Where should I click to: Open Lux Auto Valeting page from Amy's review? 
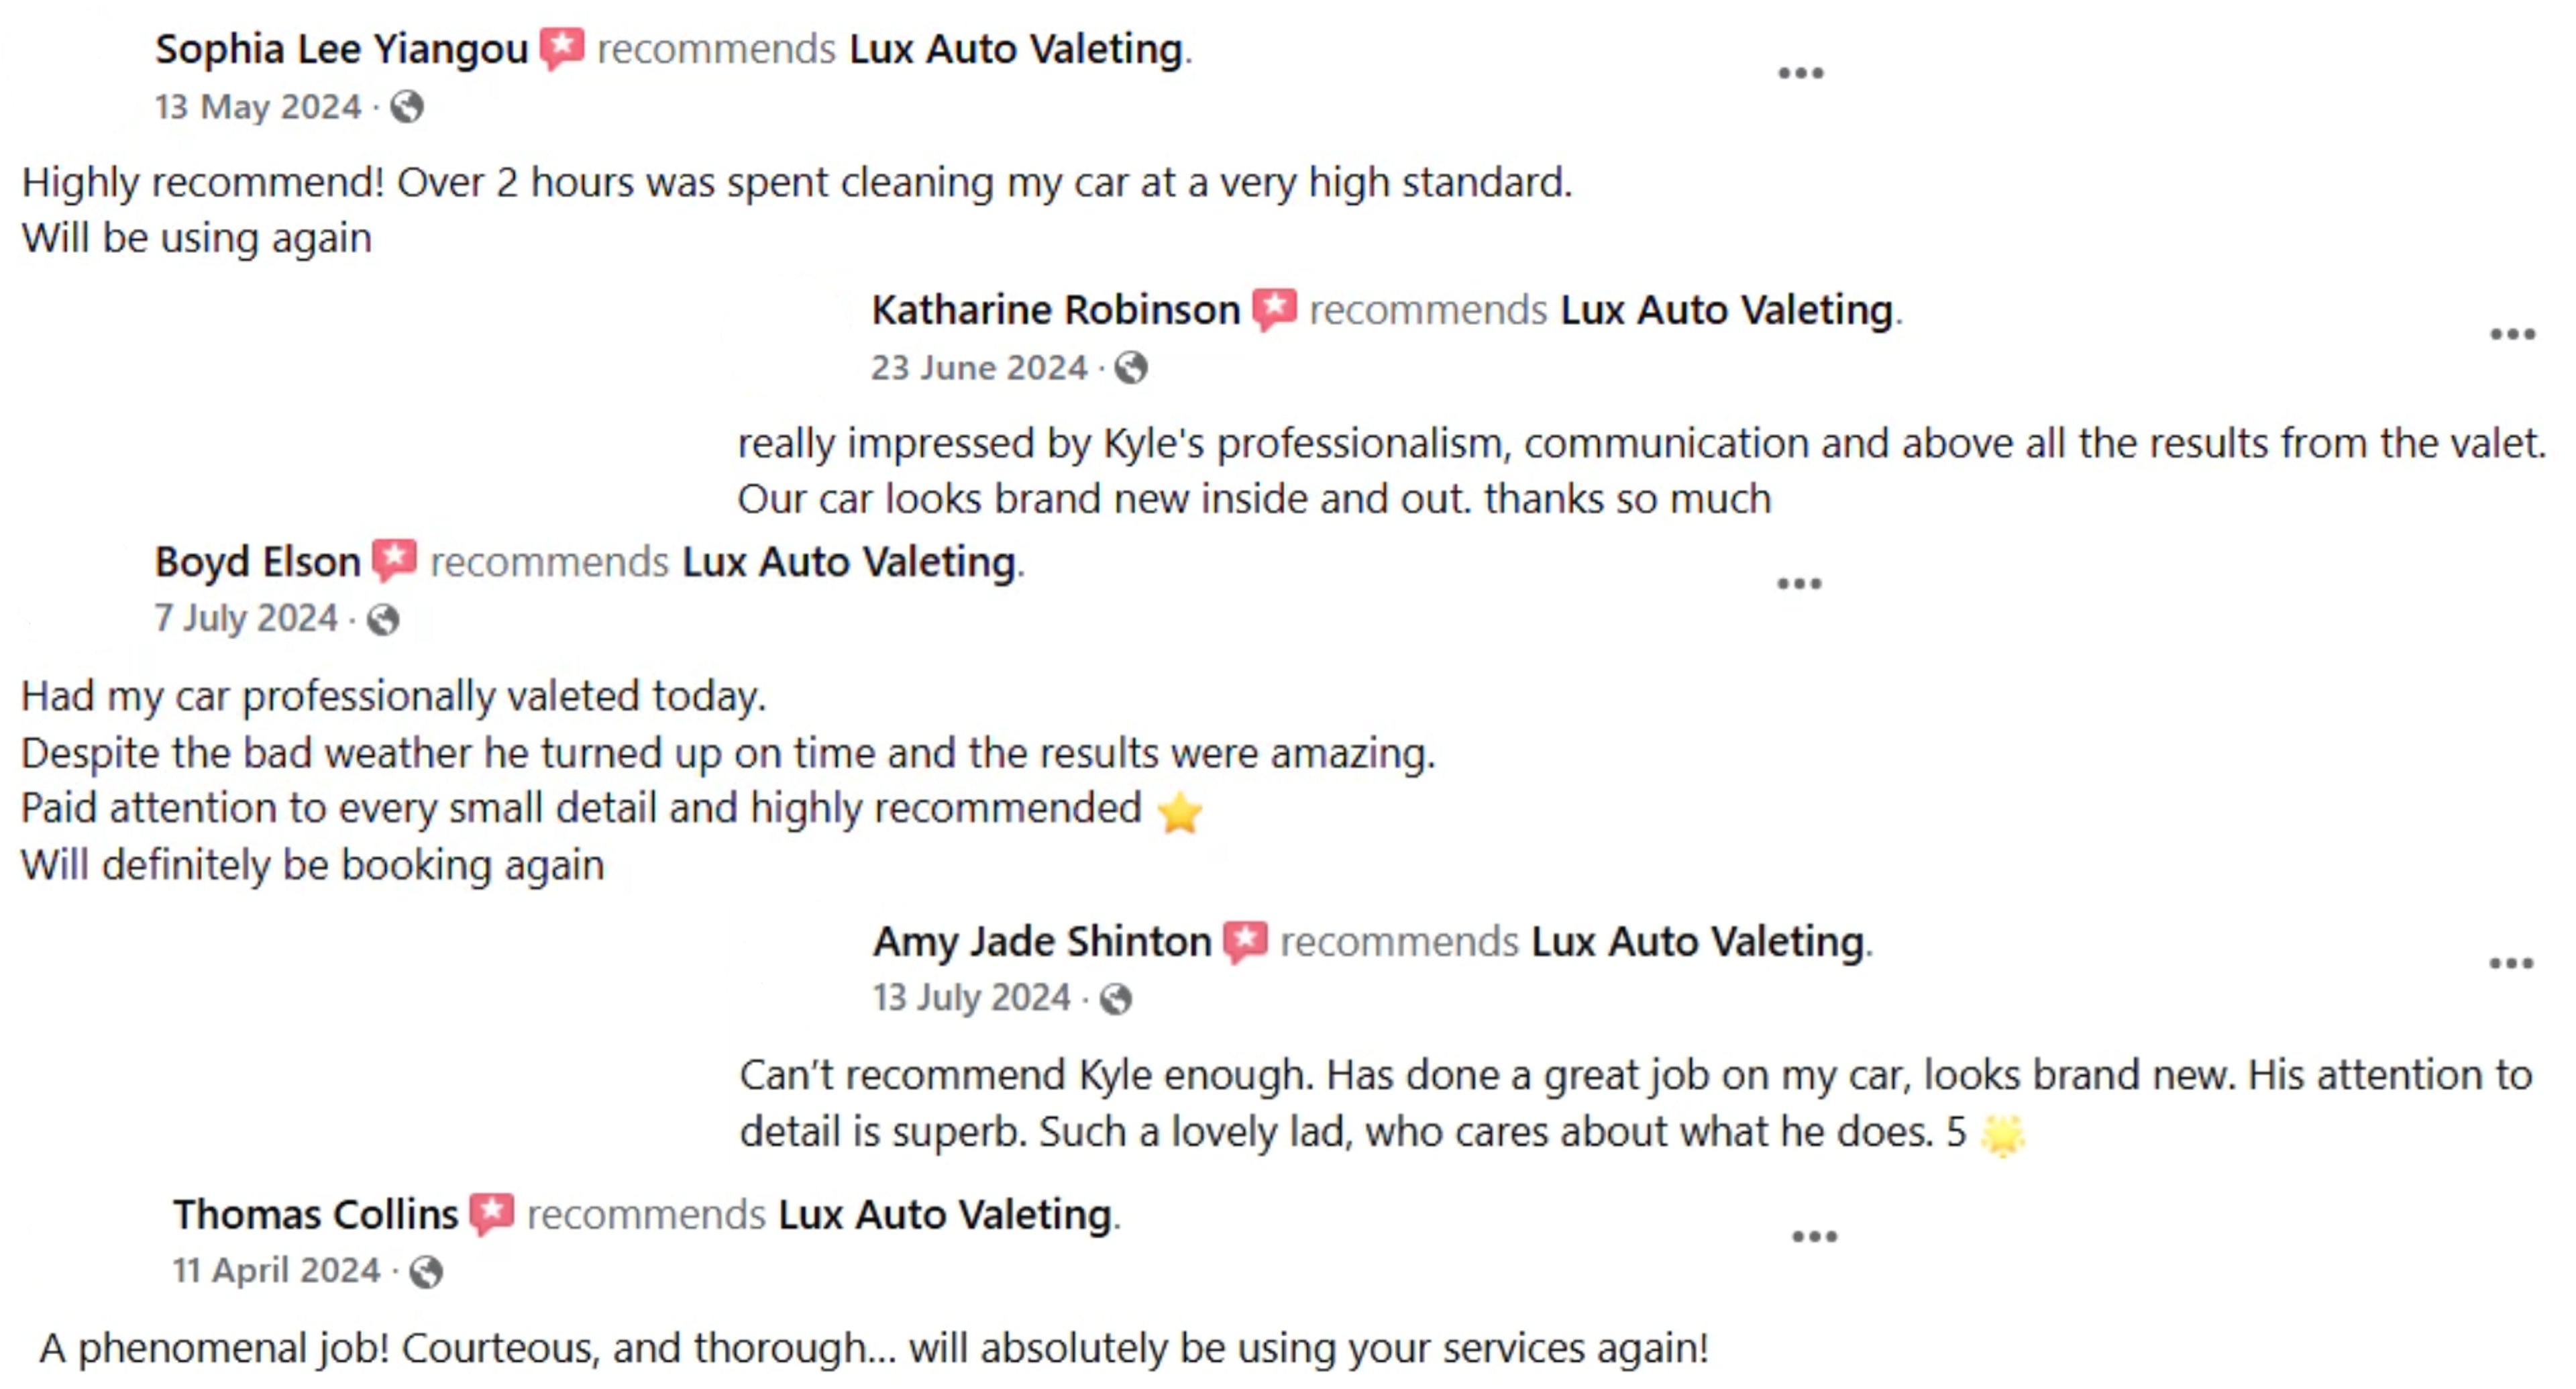pos(1698,942)
